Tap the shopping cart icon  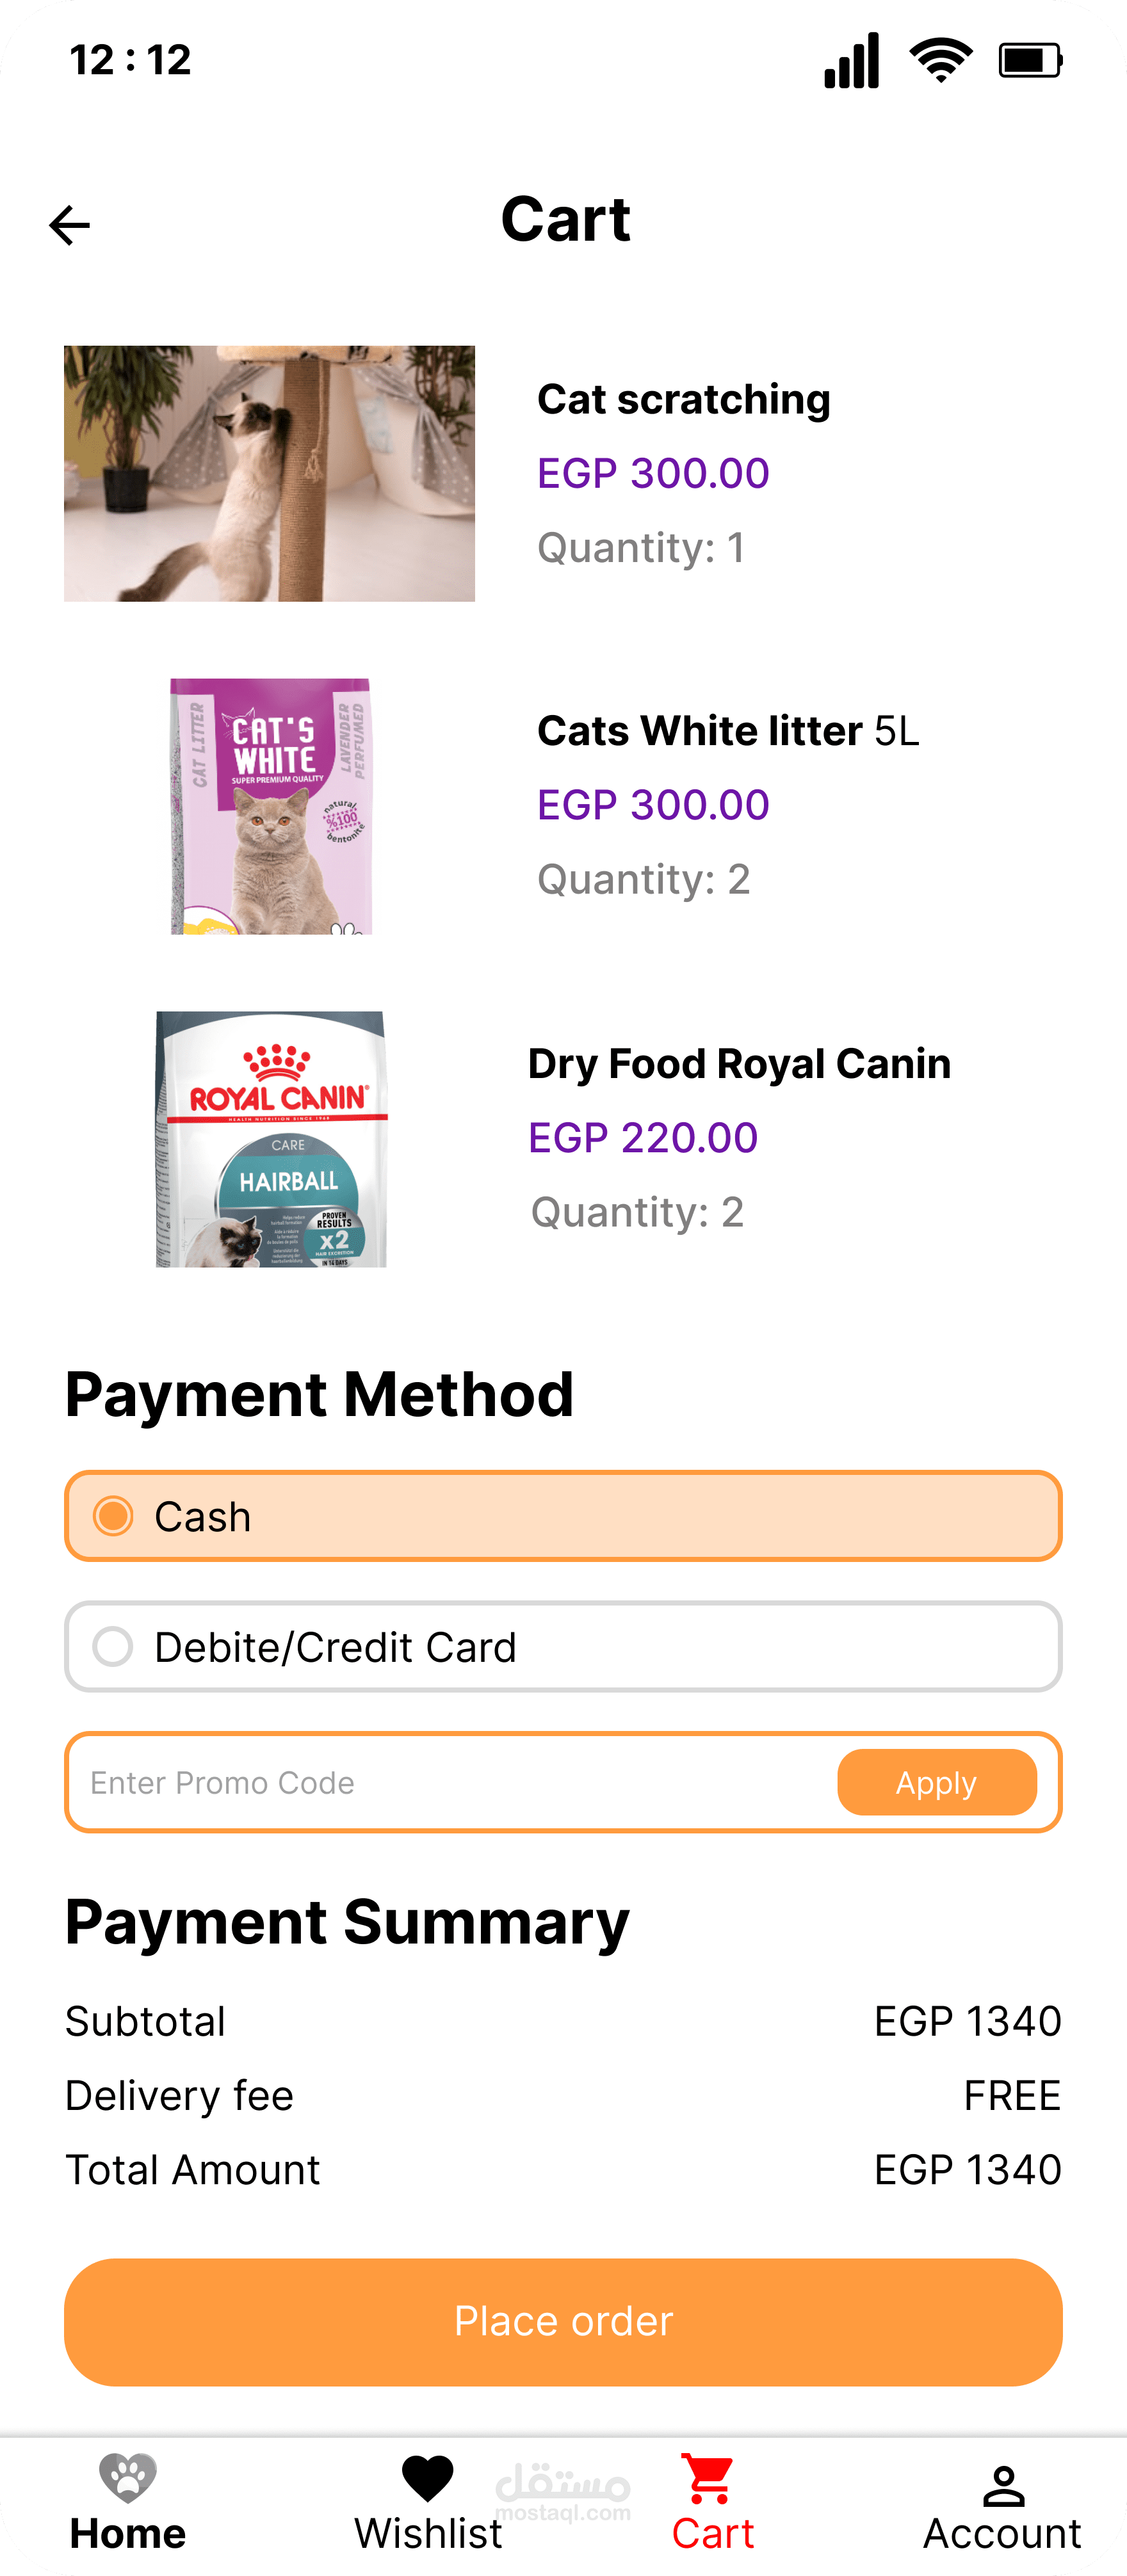pyautogui.click(x=709, y=2478)
